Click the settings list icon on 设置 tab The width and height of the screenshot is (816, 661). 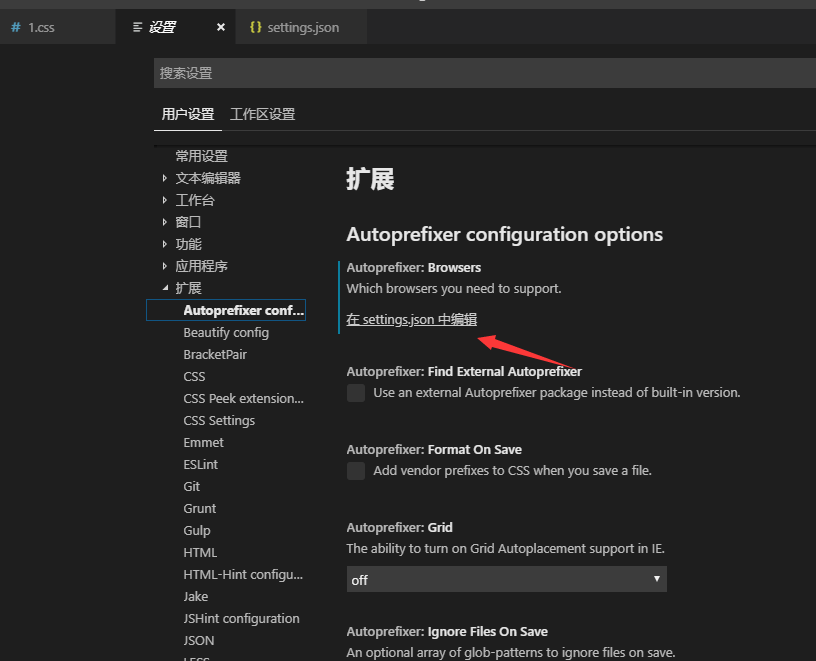tap(137, 27)
